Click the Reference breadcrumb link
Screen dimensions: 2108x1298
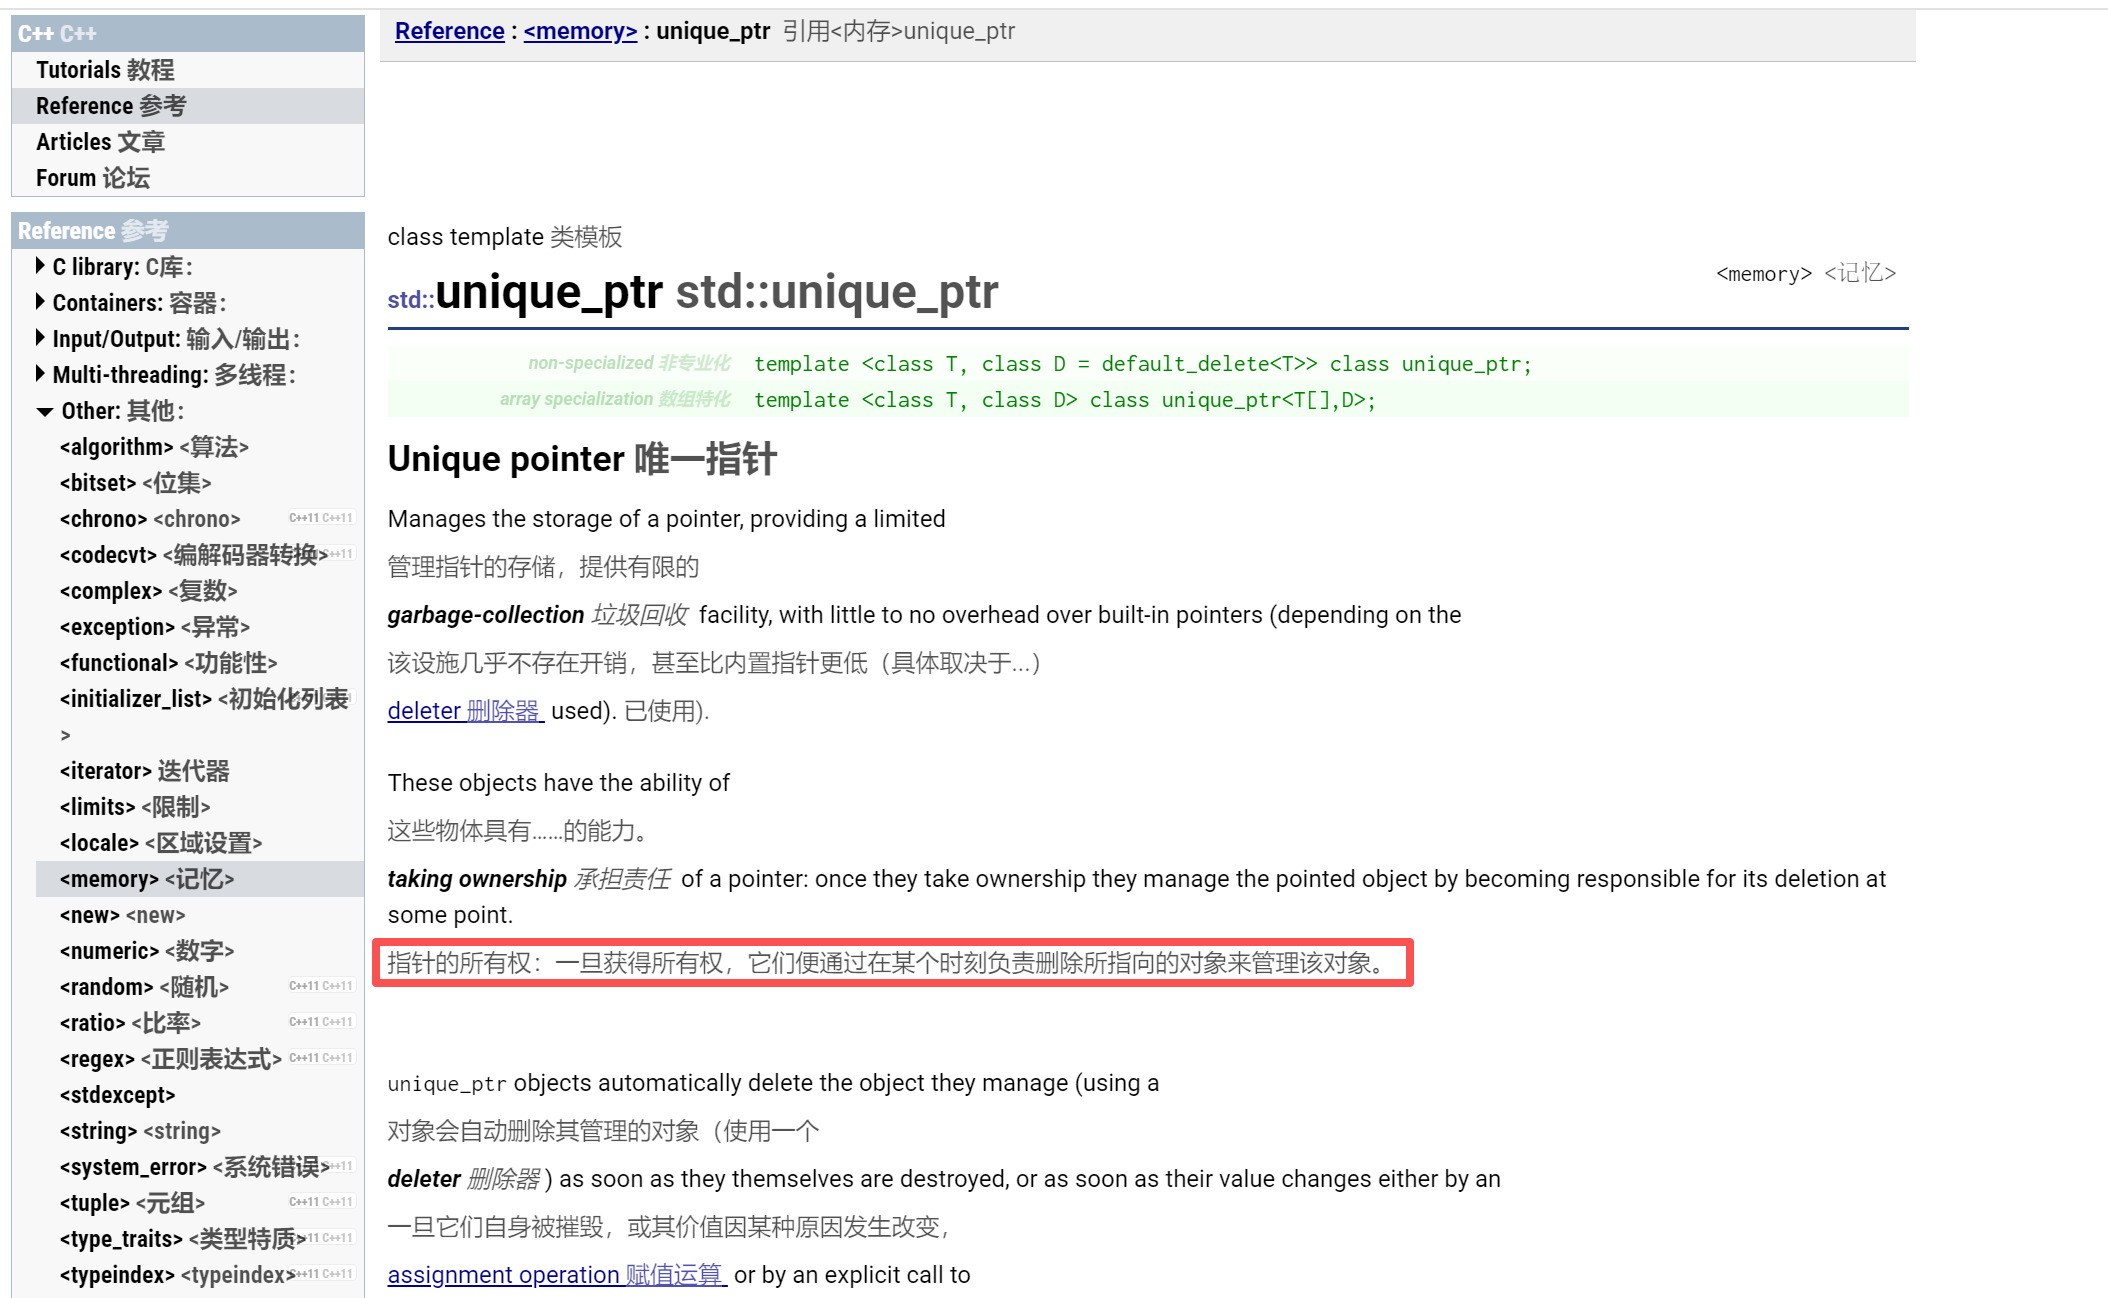[x=449, y=31]
